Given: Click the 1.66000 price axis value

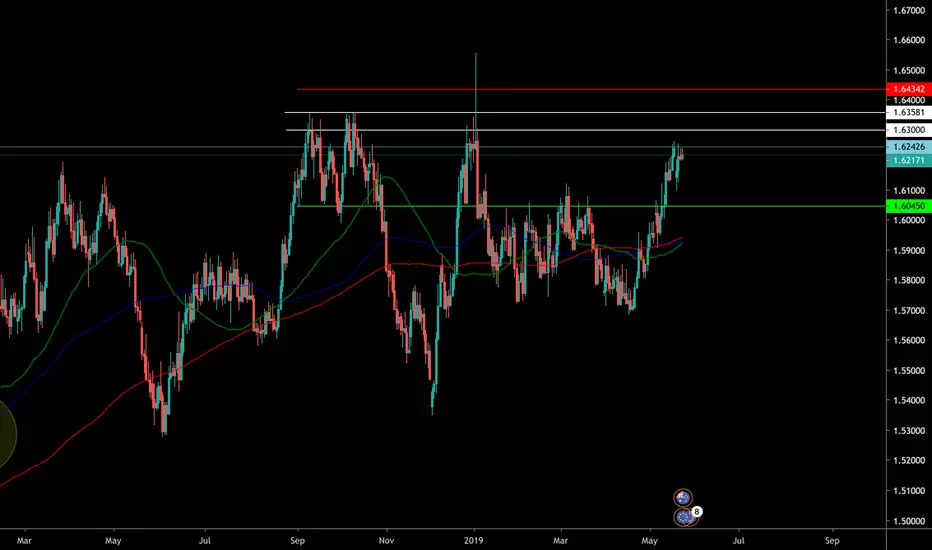Looking at the screenshot, I should 909,40.
